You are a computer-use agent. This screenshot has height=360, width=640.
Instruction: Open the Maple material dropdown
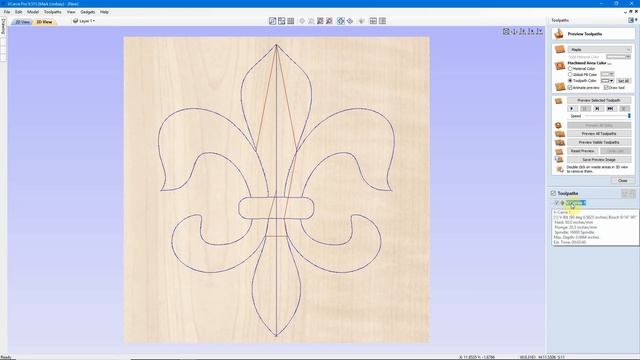pos(600,49)
